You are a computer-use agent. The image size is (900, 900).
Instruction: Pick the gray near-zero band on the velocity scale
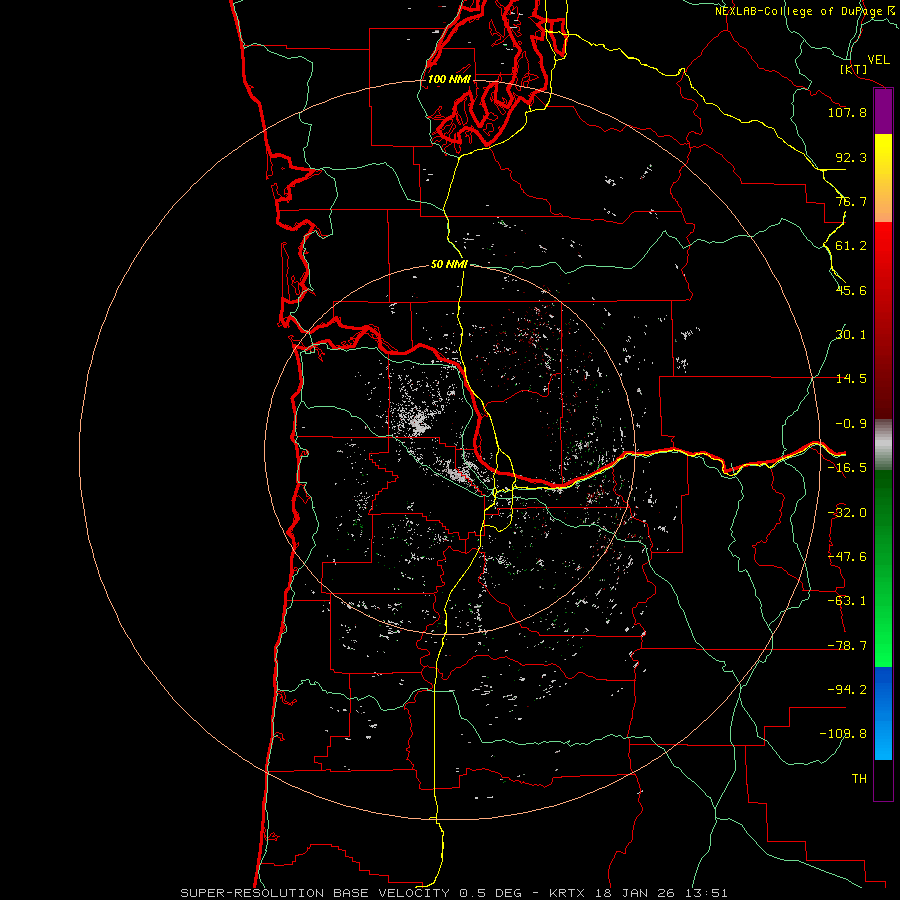[883, 445]
